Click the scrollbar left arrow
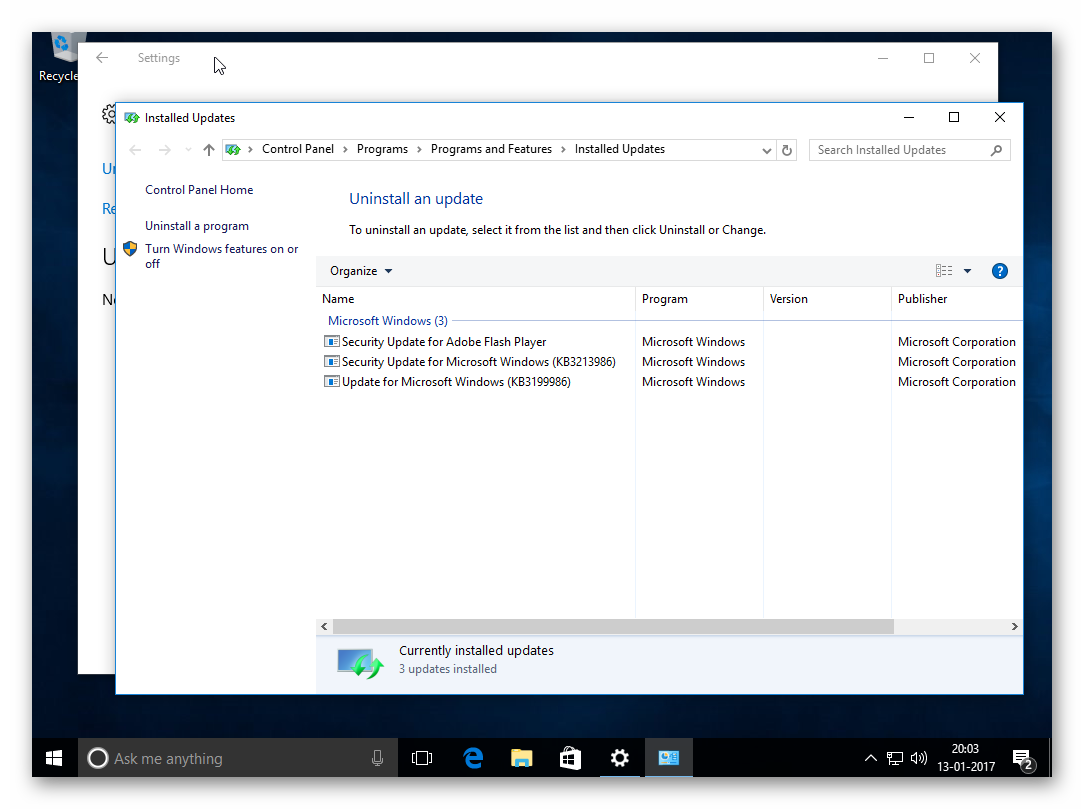The width and height of the screenshot is (1084, 809). pyautogui.click(x=324, y=626)
